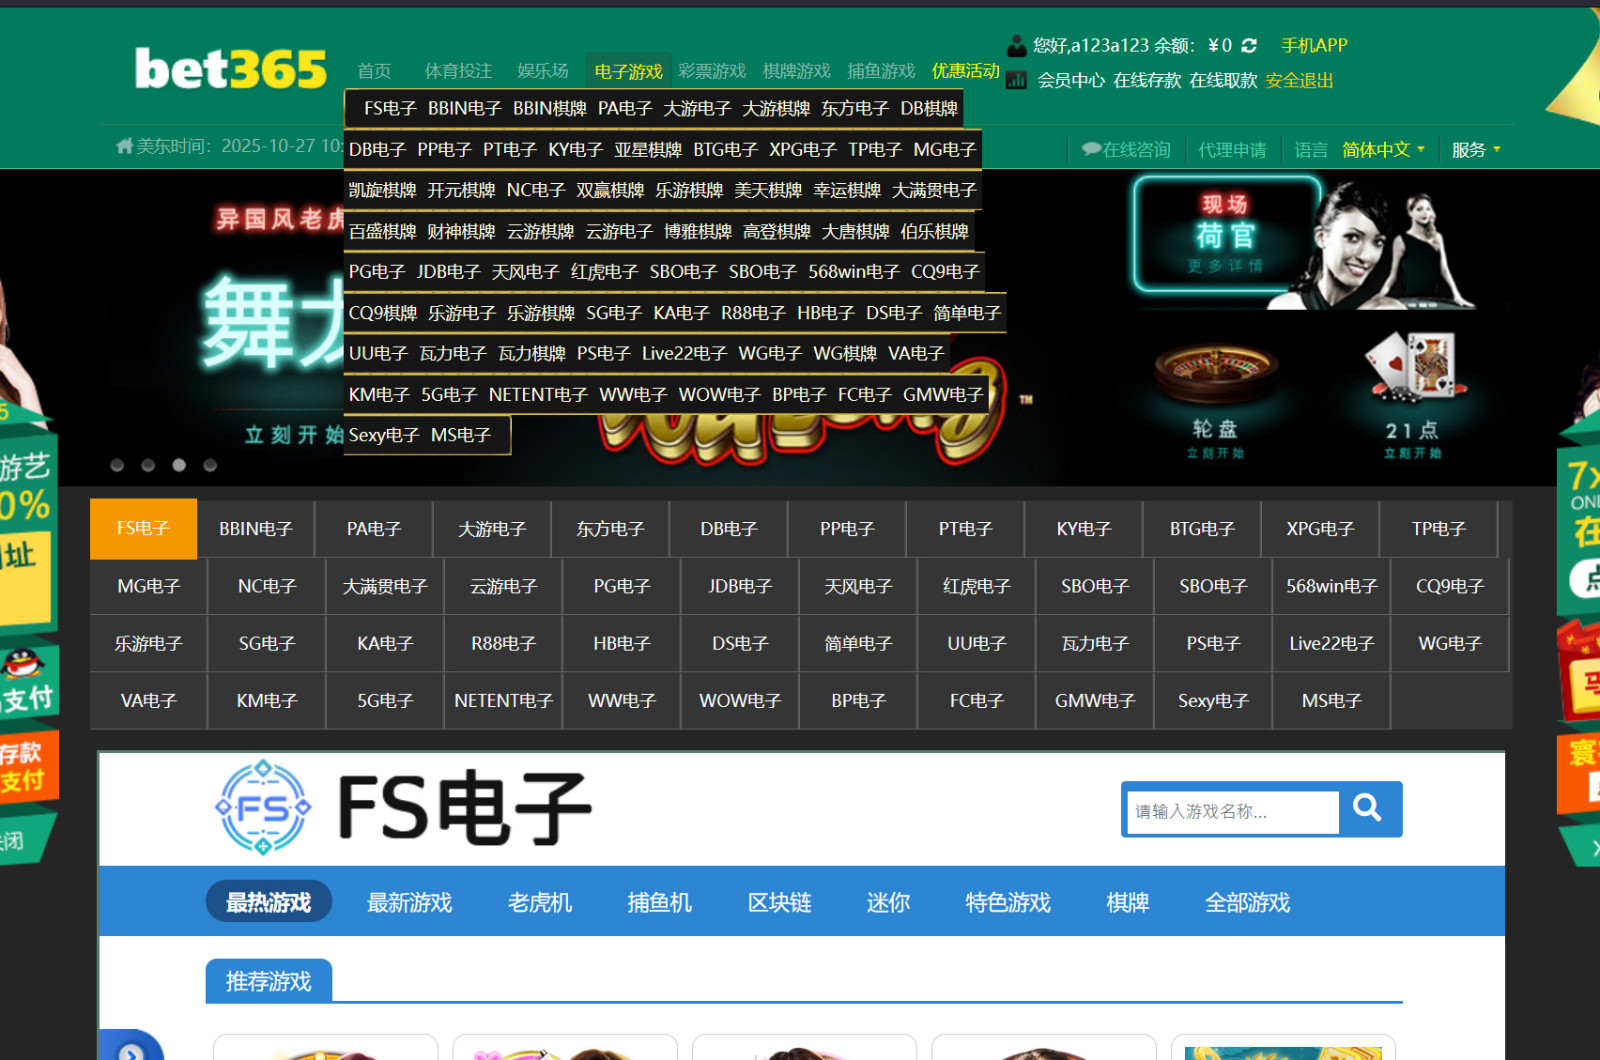Viewport: 1600px width, 1060px height.
Task: Click the magnifier search button
Action: [1368, 808]
